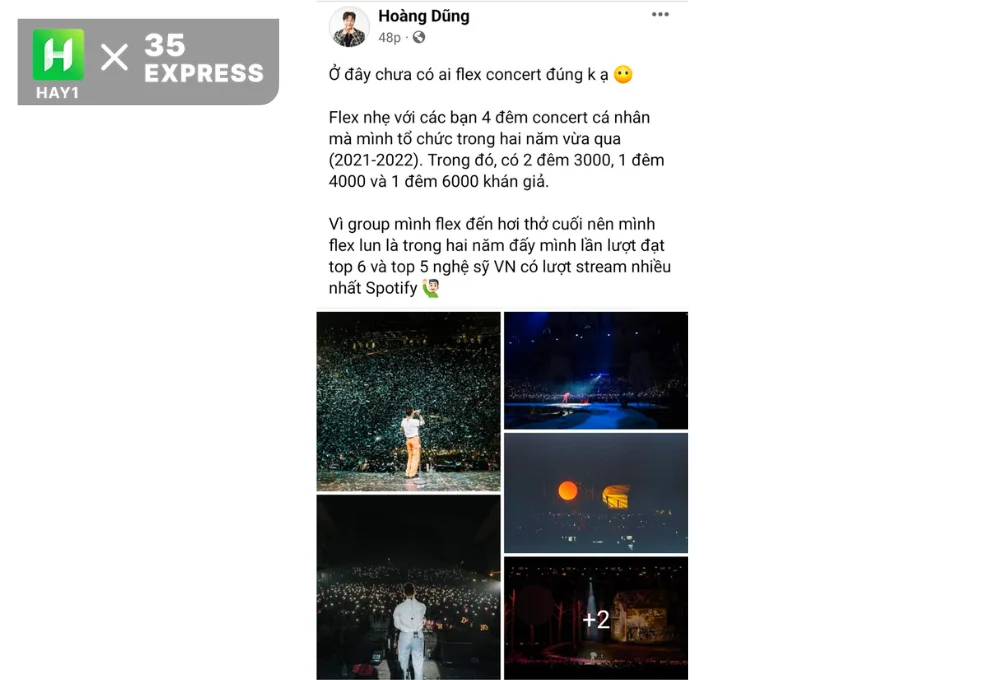Image resolution: width=1000 pixels, height=680 pixels.
Task: Expand the +2 more photos thumbnail
Action: (596, 618)
